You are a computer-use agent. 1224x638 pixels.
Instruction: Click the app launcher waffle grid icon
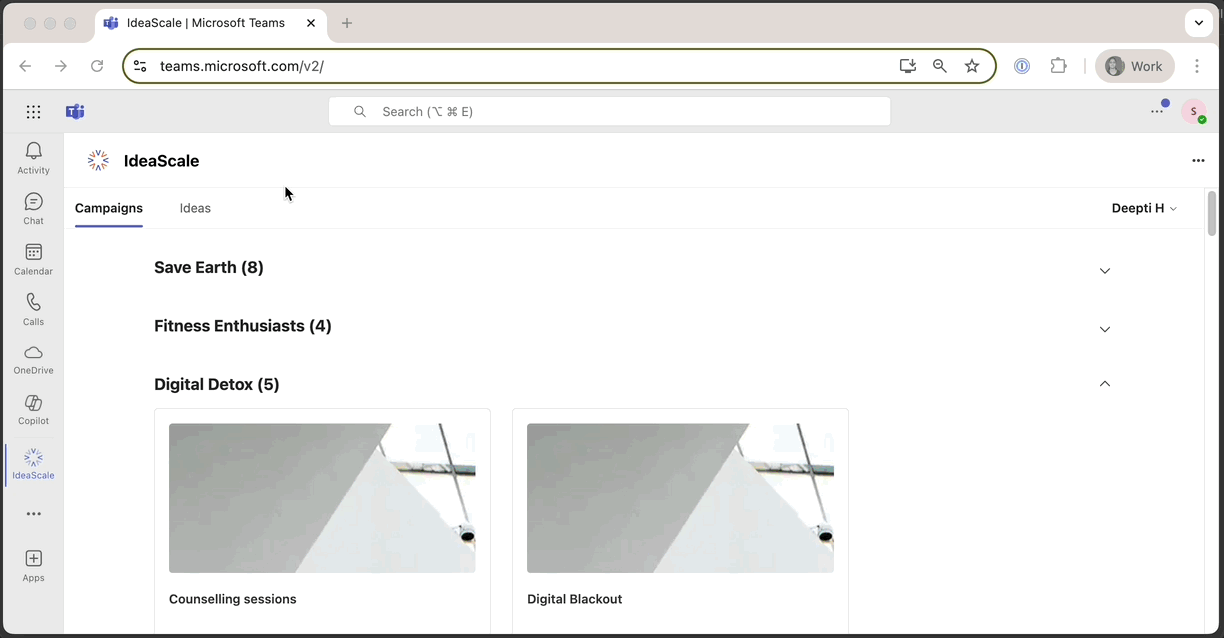pos(33,112)
